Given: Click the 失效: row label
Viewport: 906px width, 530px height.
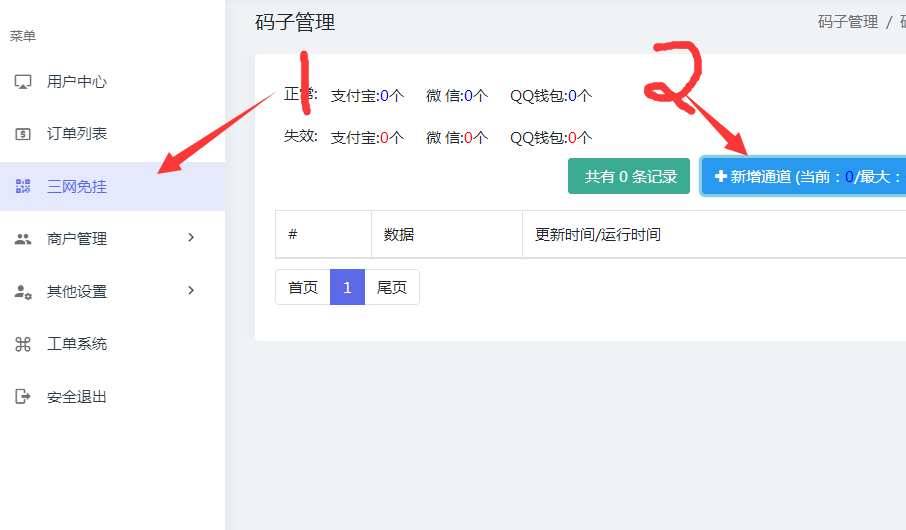Looking at the screenshot, I should (x=300, y=136).
